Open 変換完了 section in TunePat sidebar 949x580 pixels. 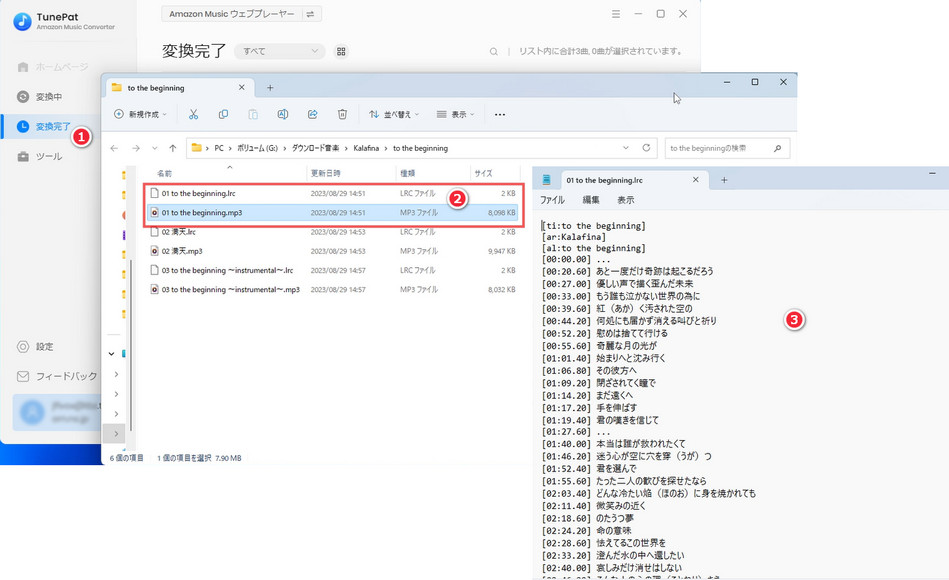point(44,127)
